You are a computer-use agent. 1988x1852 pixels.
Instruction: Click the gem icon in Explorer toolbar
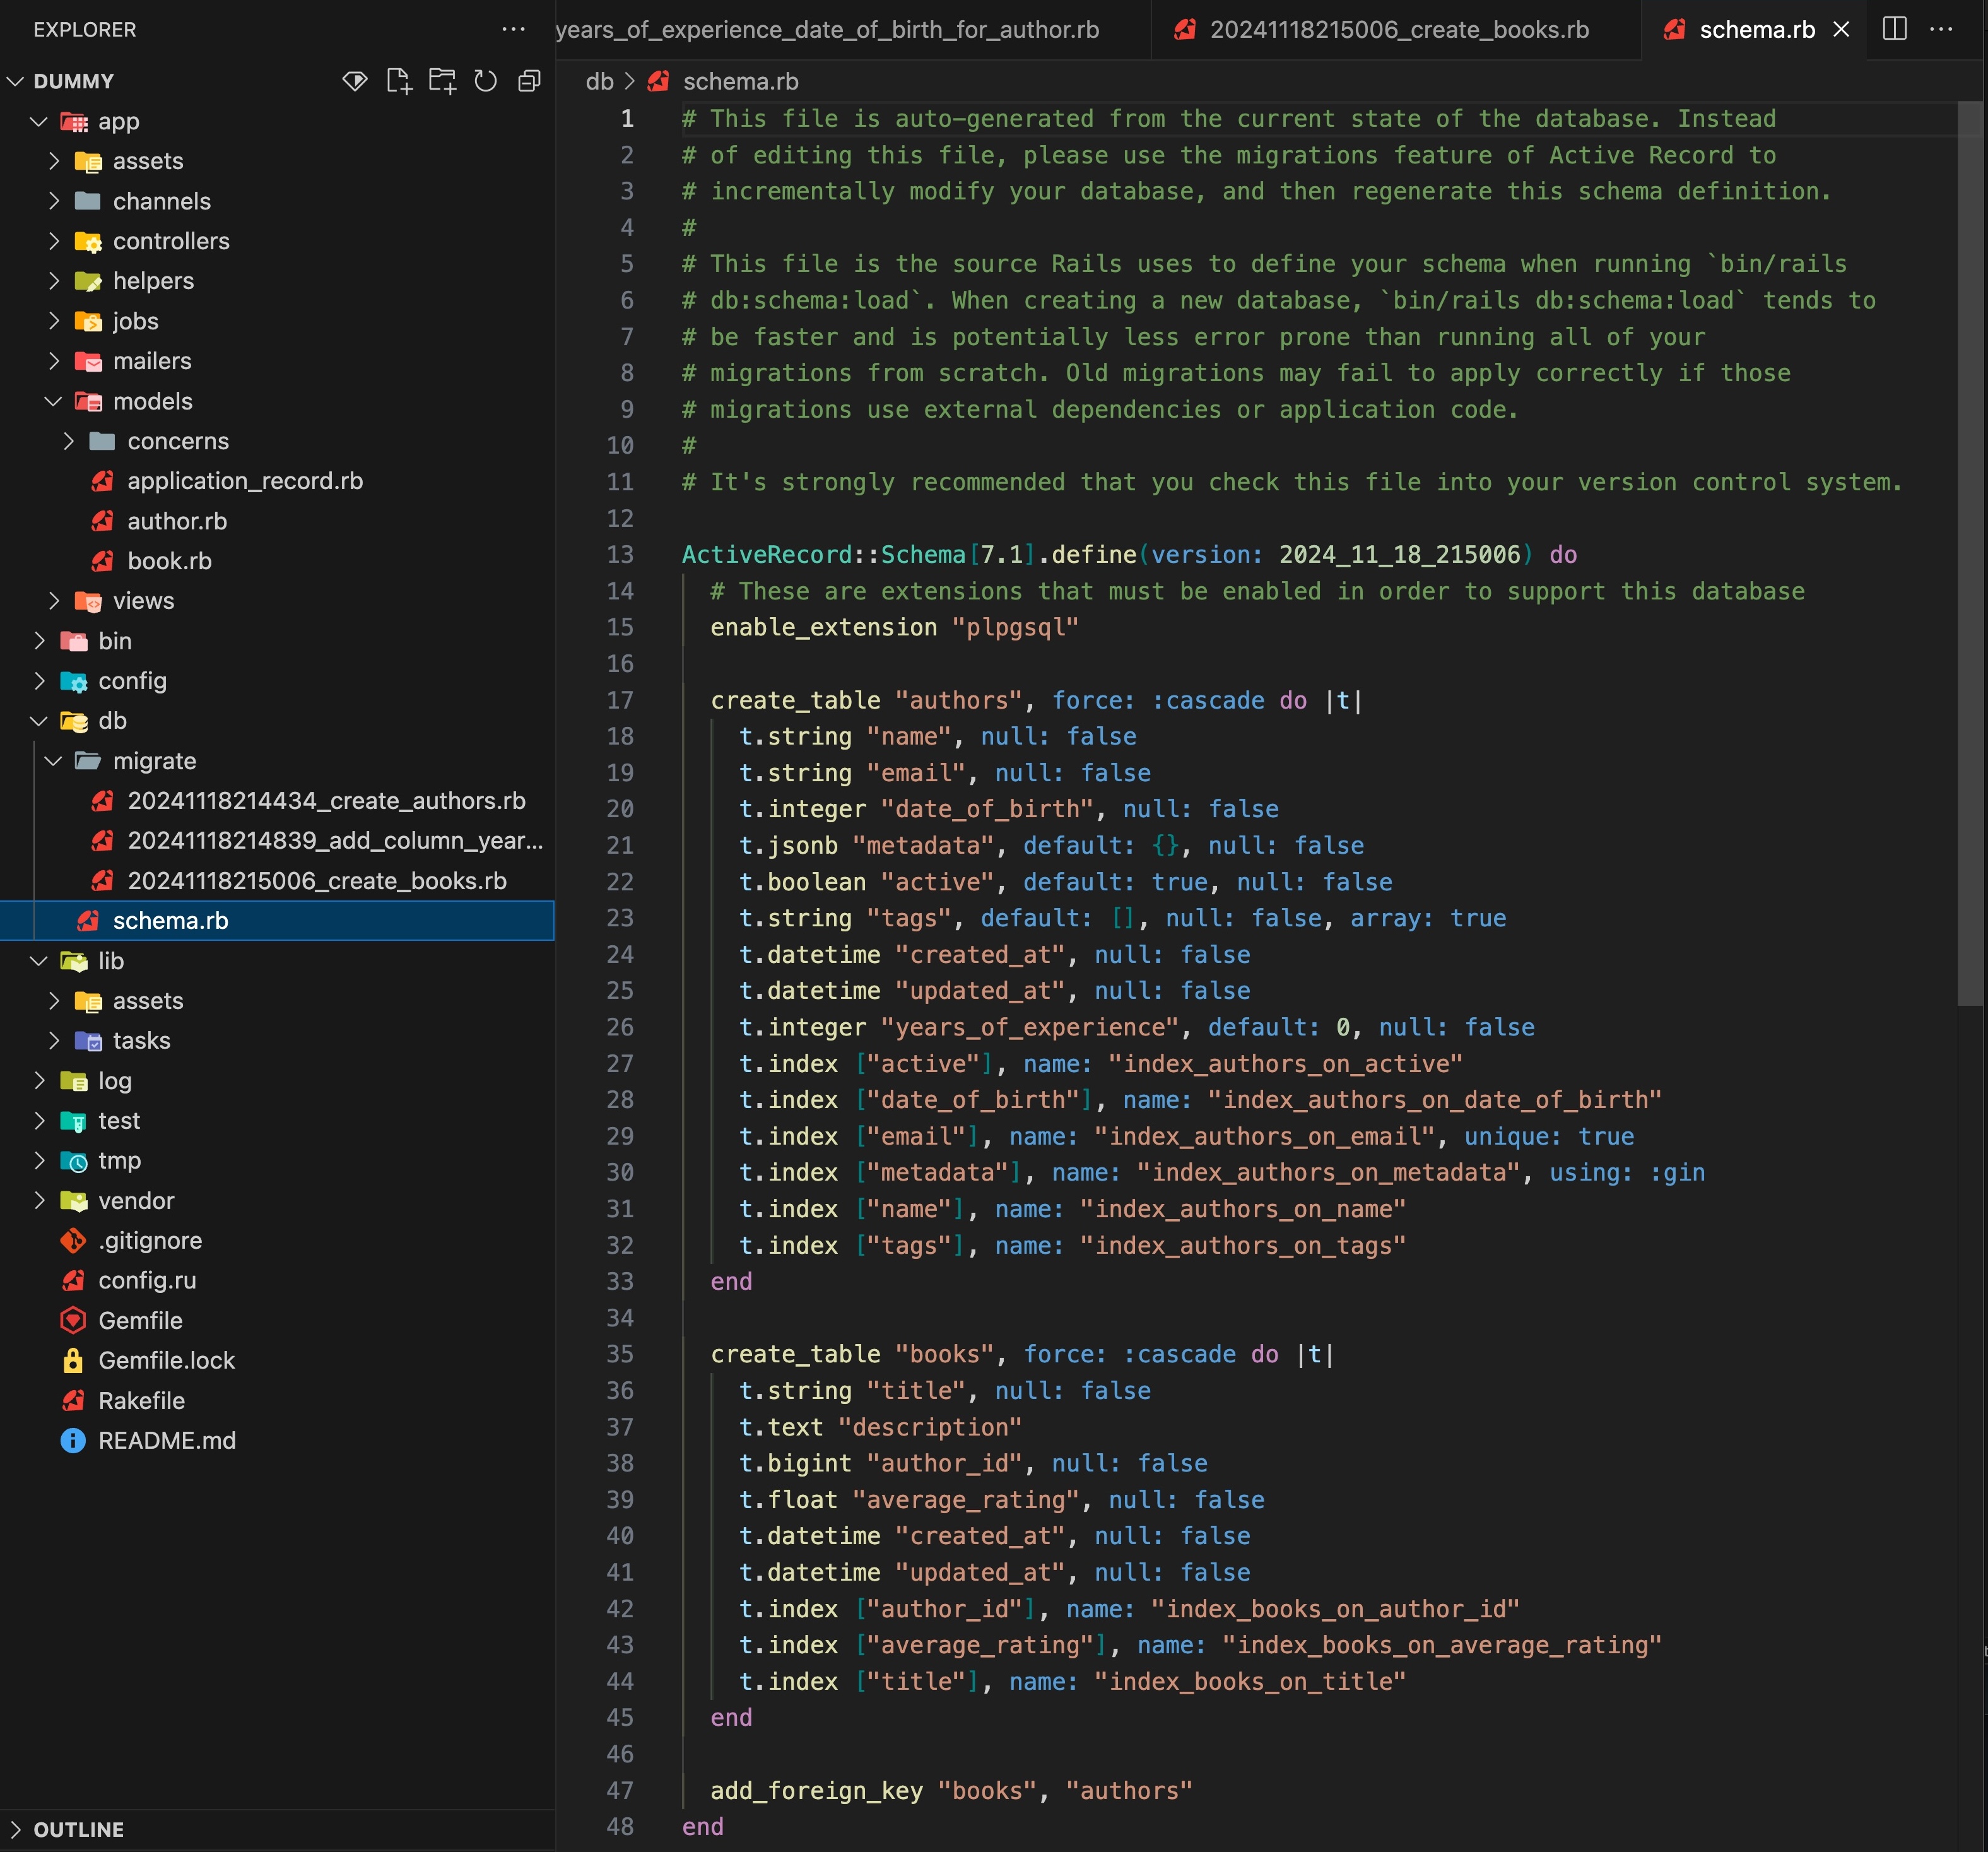[x=354, y=81]
